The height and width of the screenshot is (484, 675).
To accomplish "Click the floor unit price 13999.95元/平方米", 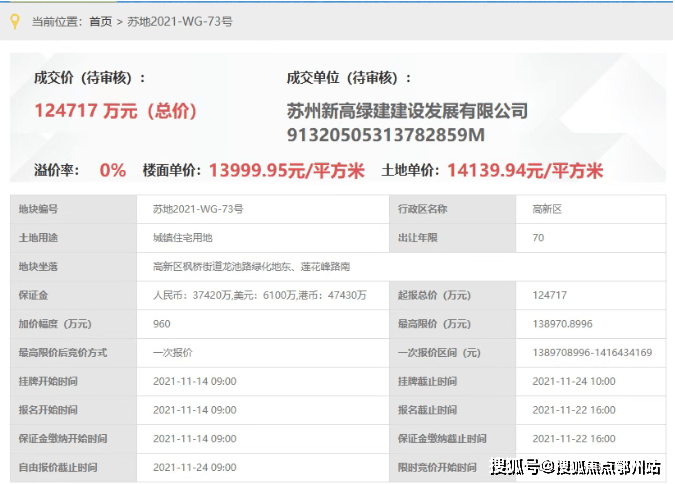I will pyautogui.click(x=287, y=171).
